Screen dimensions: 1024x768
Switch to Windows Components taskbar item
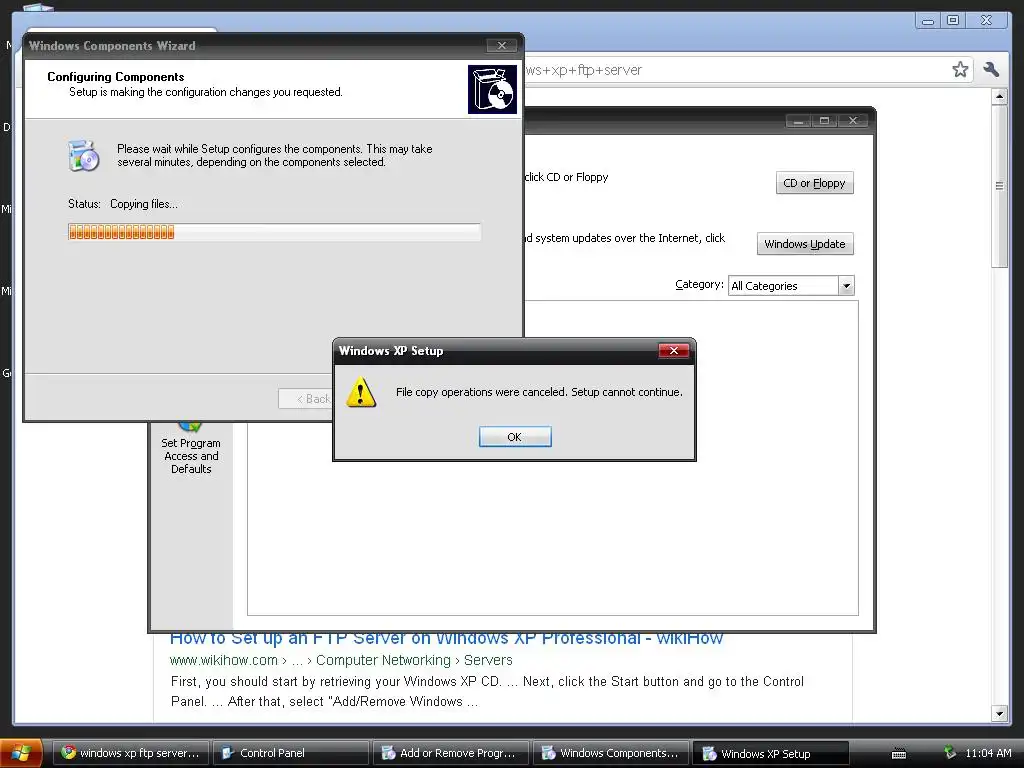pos(611,753)
